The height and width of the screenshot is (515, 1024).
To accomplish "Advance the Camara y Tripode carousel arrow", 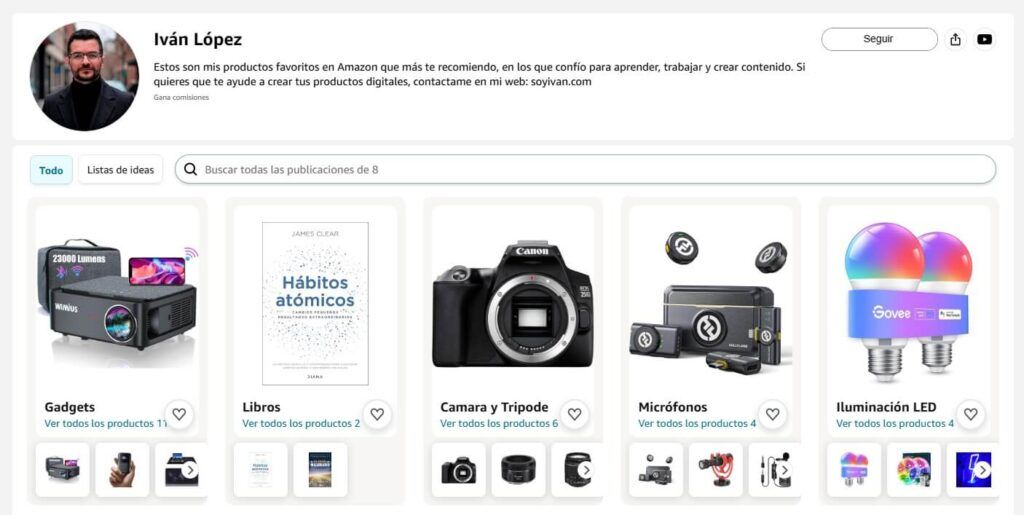I will tap(586, 470).
